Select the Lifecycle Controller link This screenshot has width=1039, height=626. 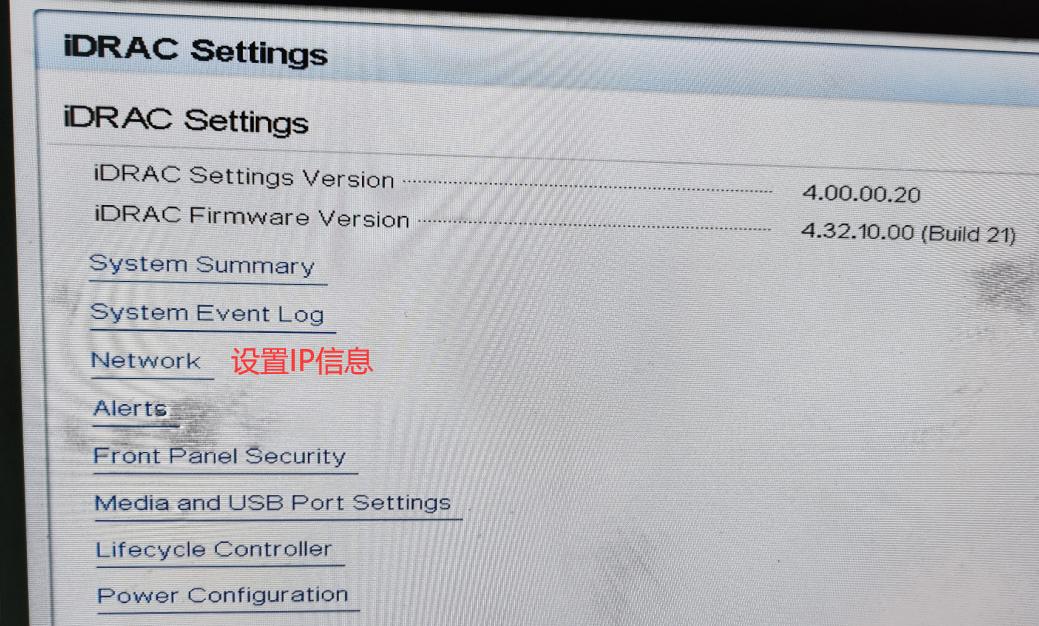point(213,549)
